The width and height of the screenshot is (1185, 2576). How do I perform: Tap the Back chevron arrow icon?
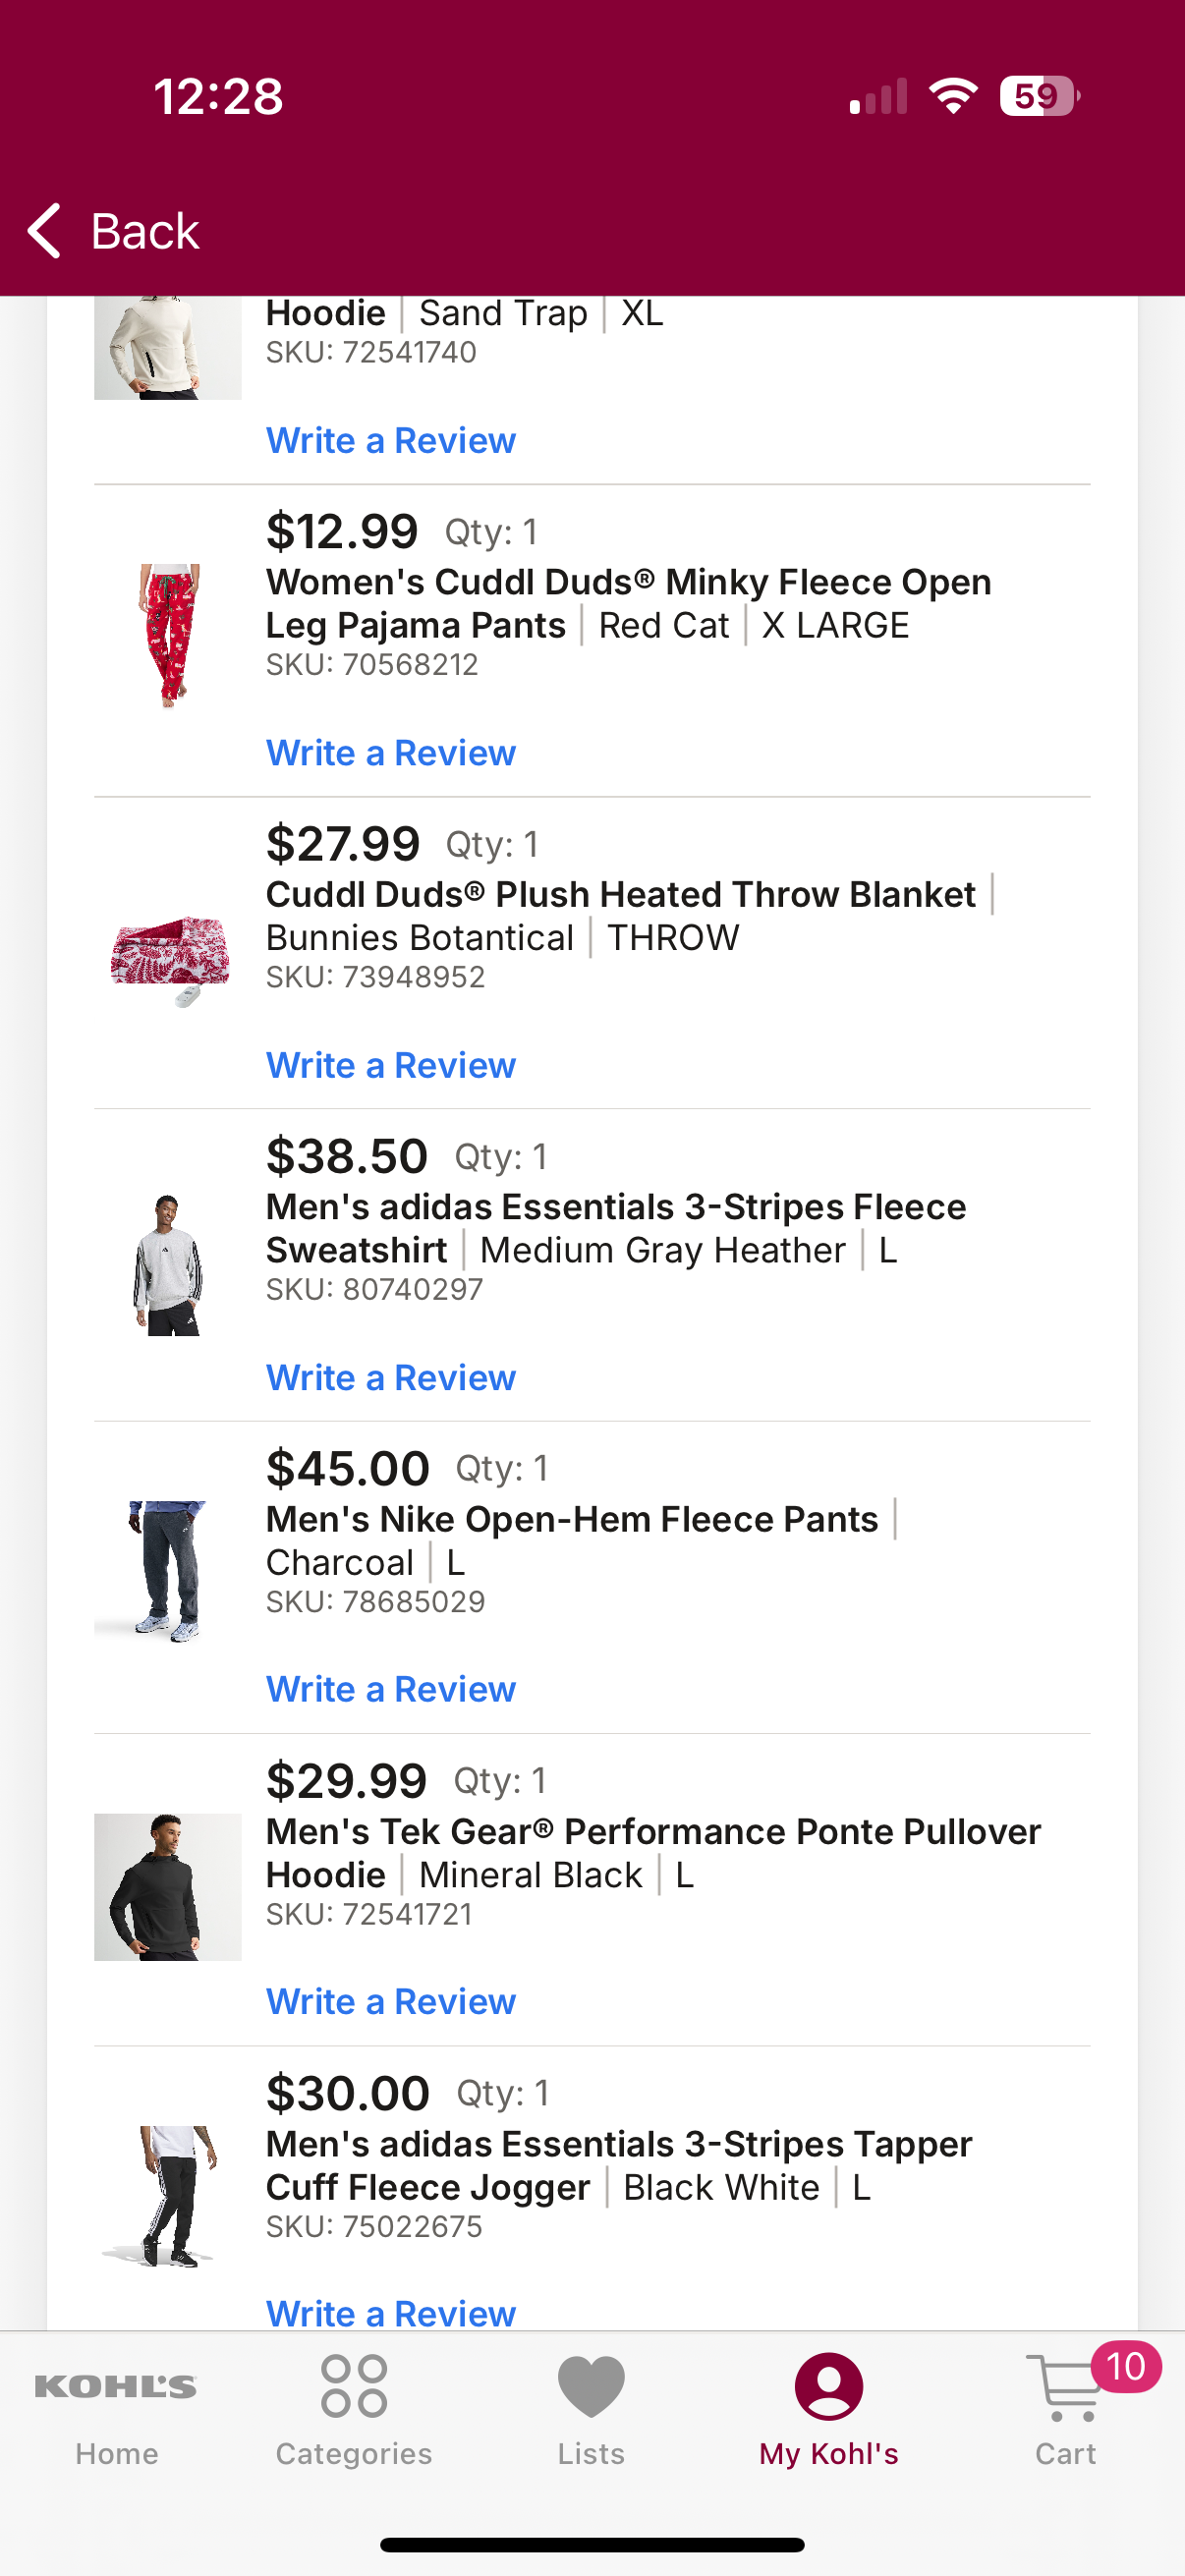point(44,231)
